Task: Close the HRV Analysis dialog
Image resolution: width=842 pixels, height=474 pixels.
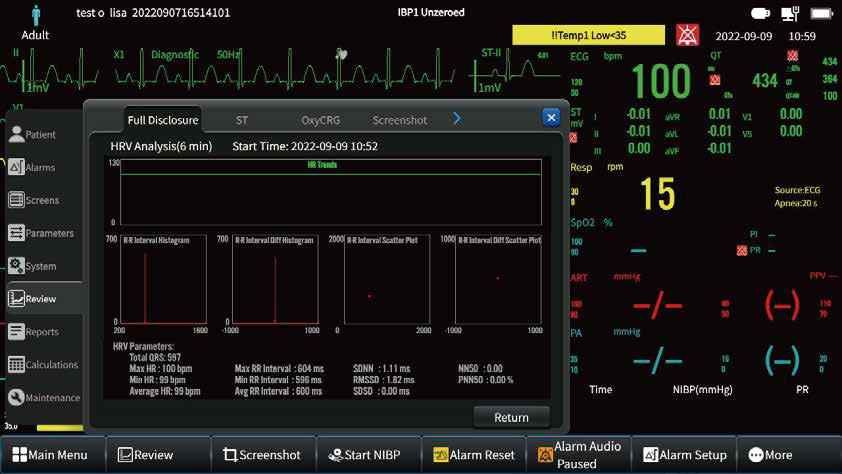Action: [550, 117]
